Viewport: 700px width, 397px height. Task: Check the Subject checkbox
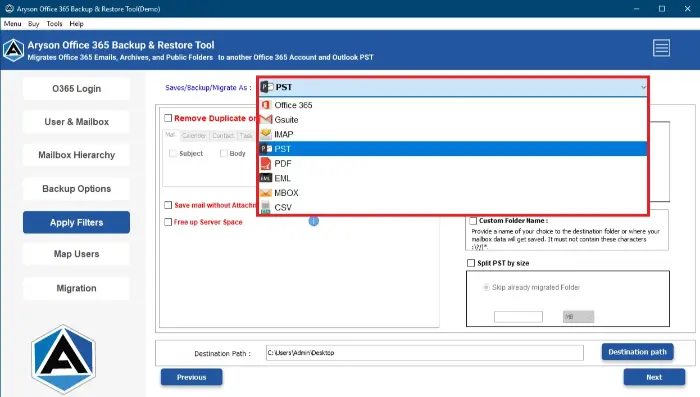click(x=173, y=154)
